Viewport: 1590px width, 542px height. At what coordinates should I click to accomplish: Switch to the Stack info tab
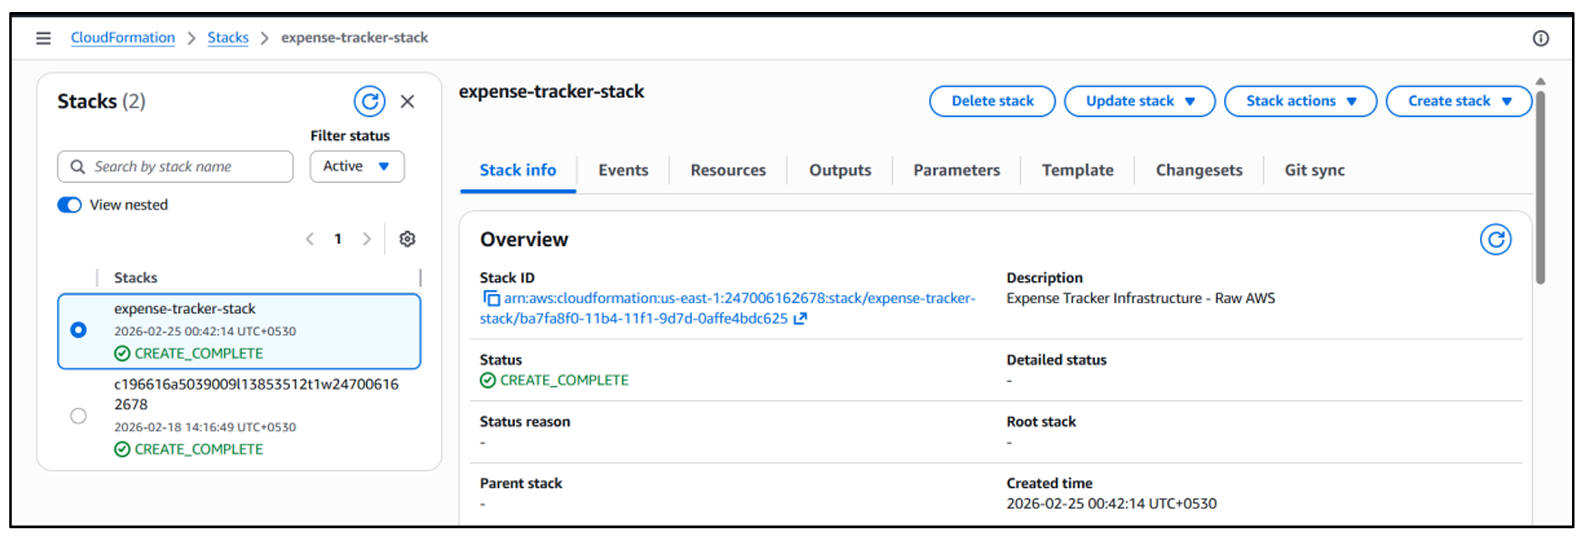[x=518, y=170]
